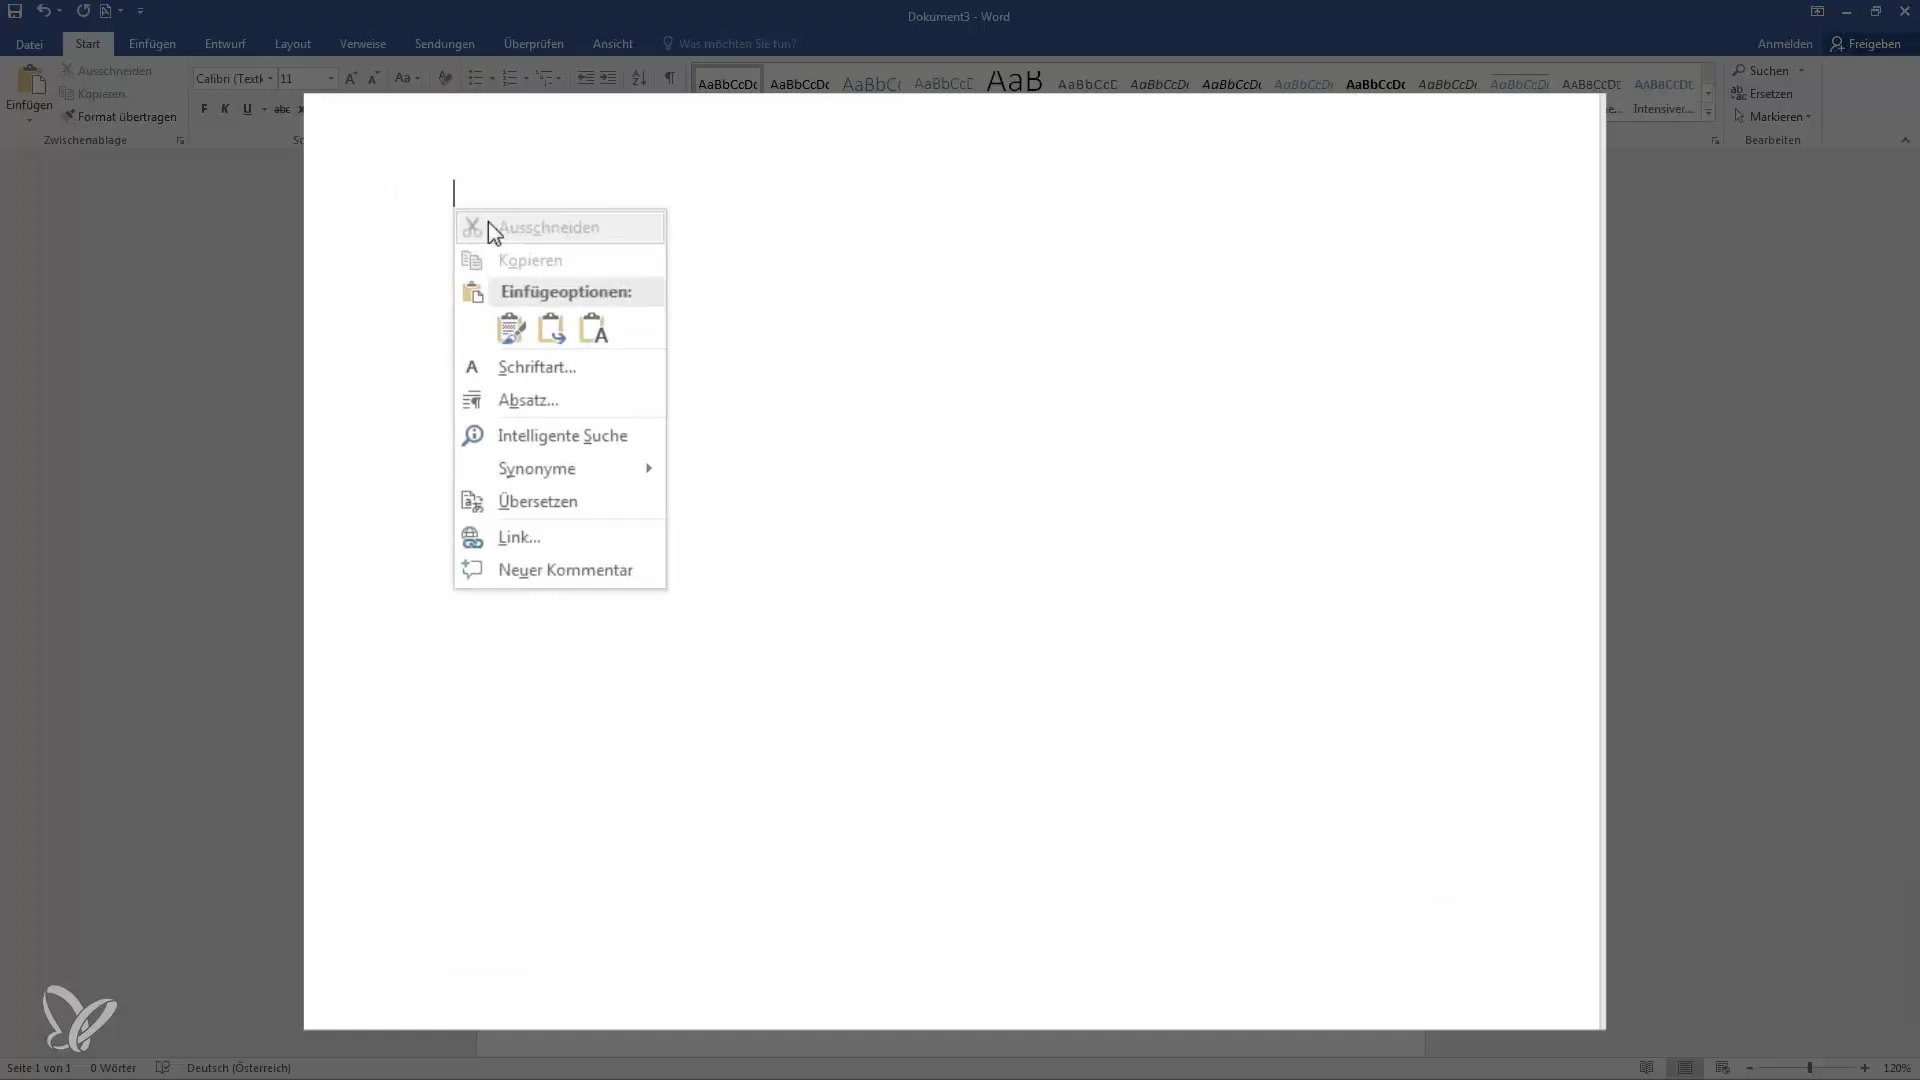This screenshot has height=1080, width=1920.
Task: Switch to the Einfügen ribbon tab
Action: pyautogui.click(x=152, y=44)
